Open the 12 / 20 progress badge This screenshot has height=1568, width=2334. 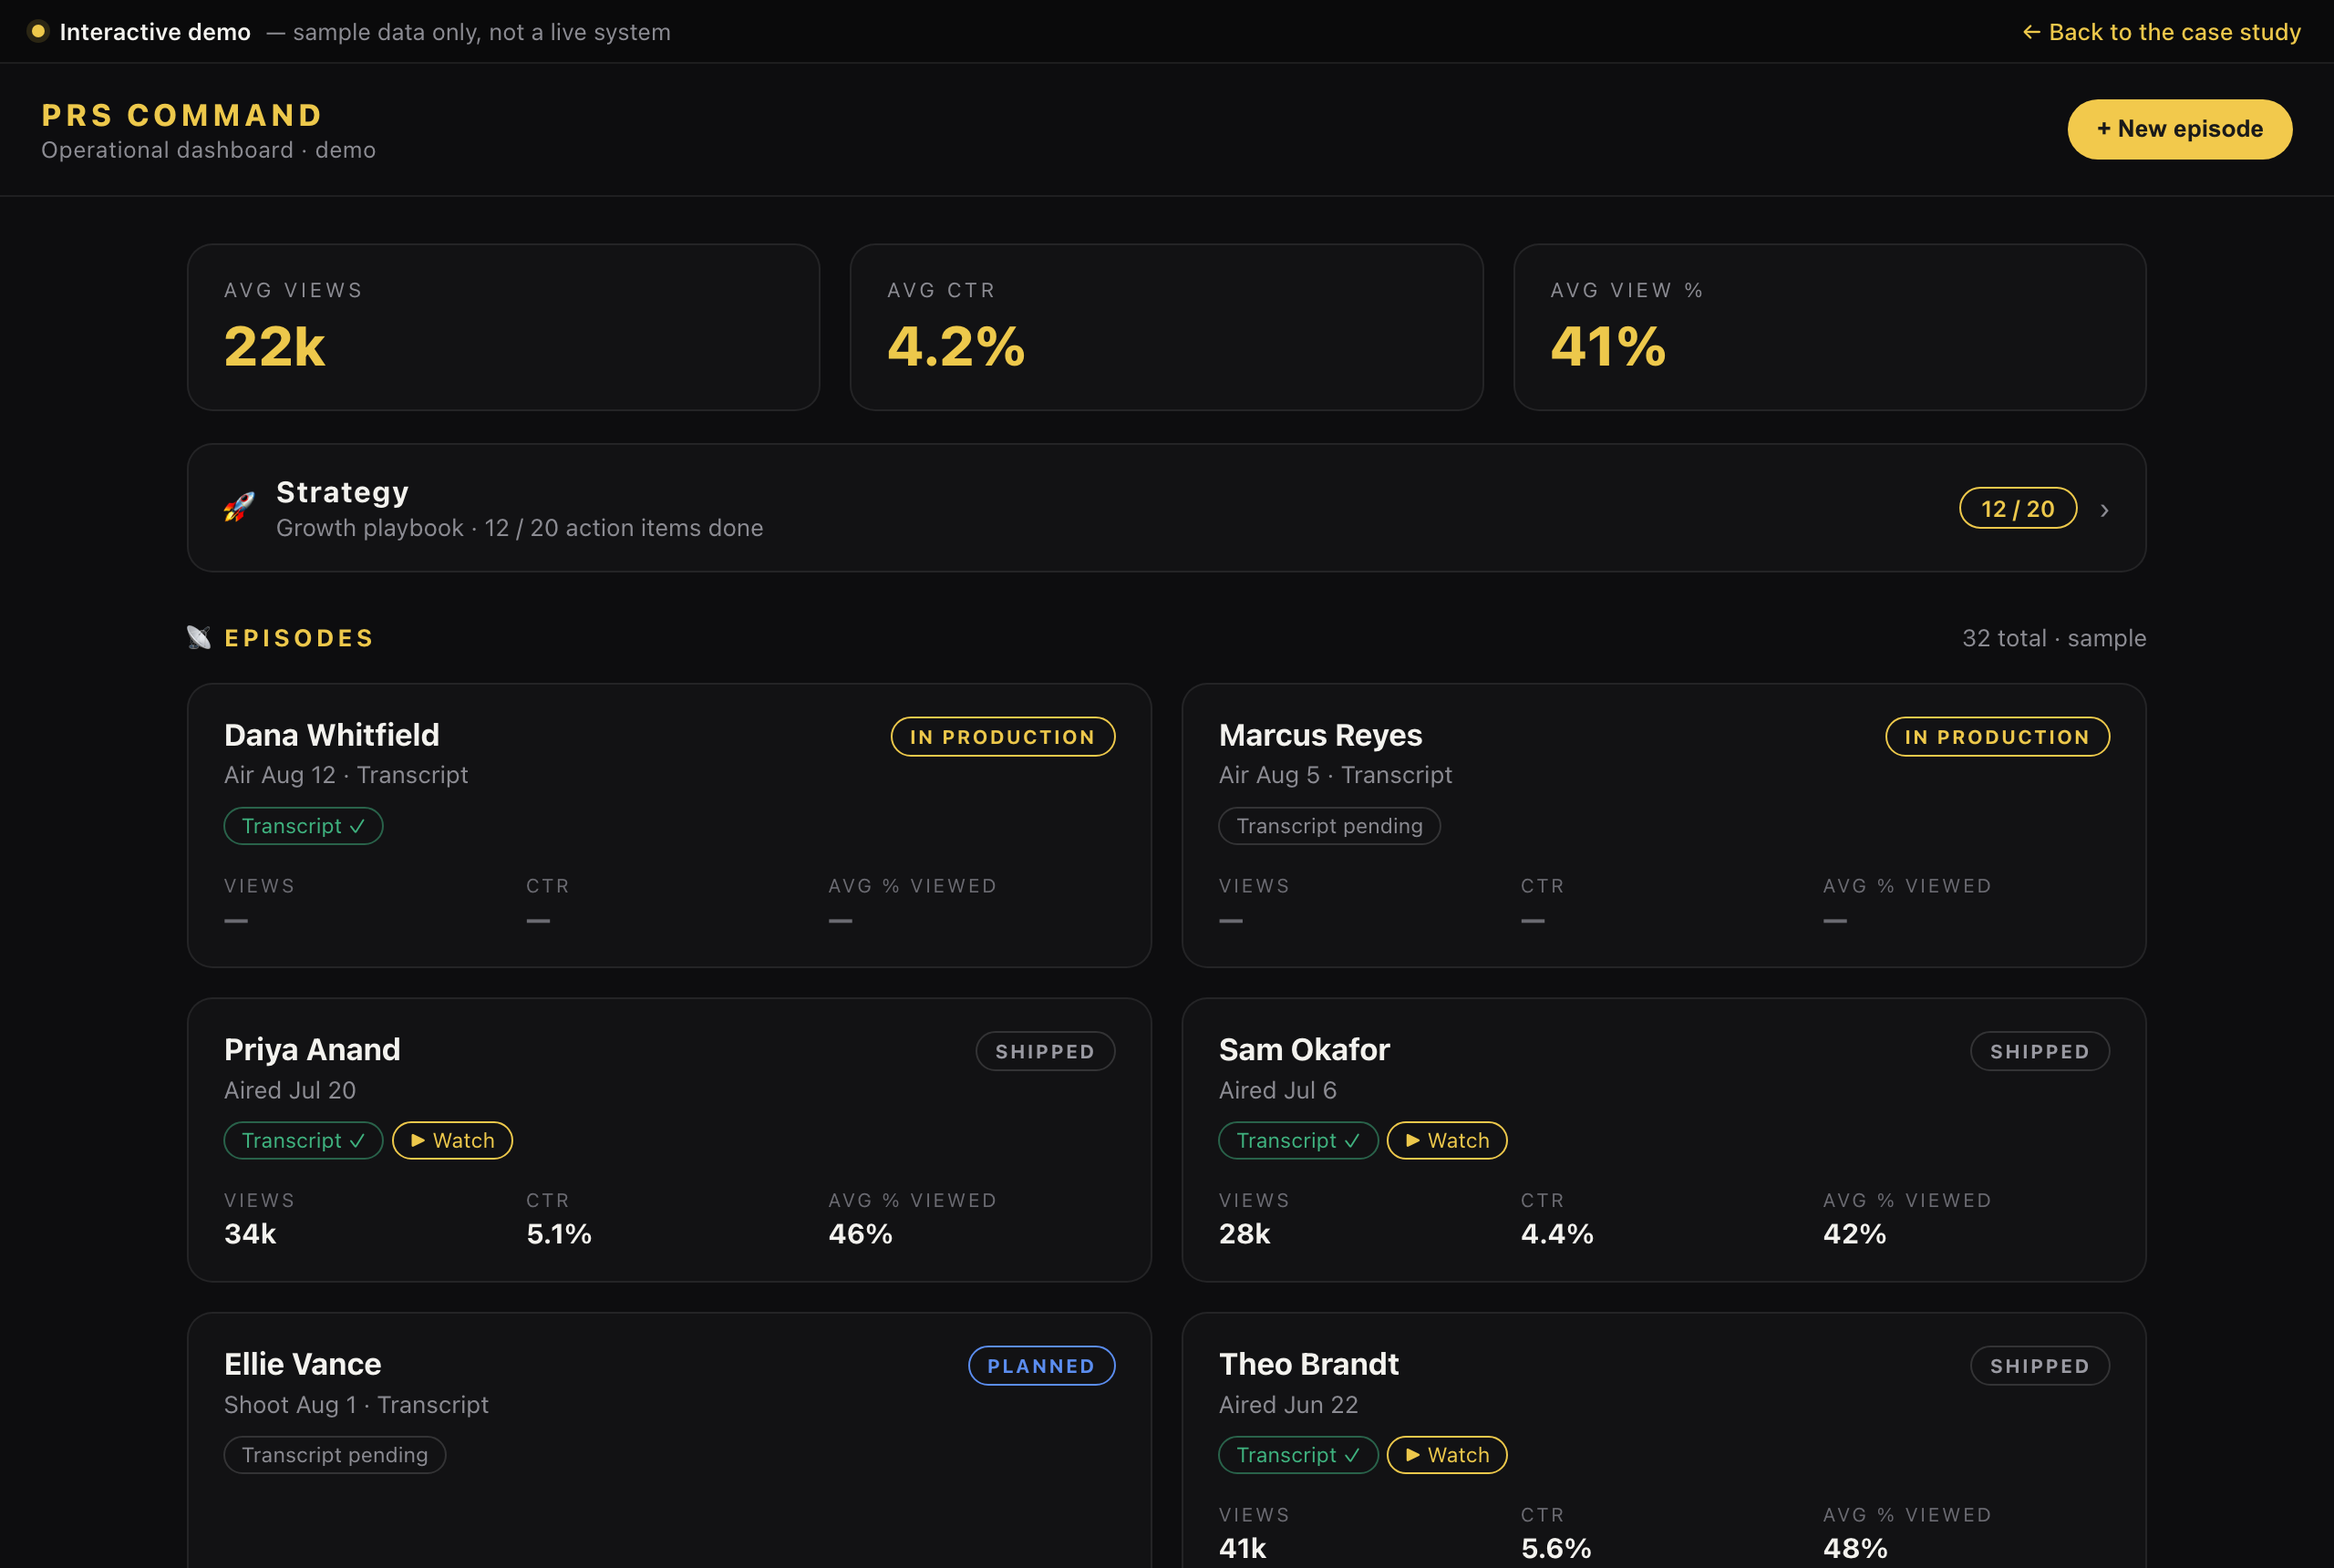click(2018, 509)
